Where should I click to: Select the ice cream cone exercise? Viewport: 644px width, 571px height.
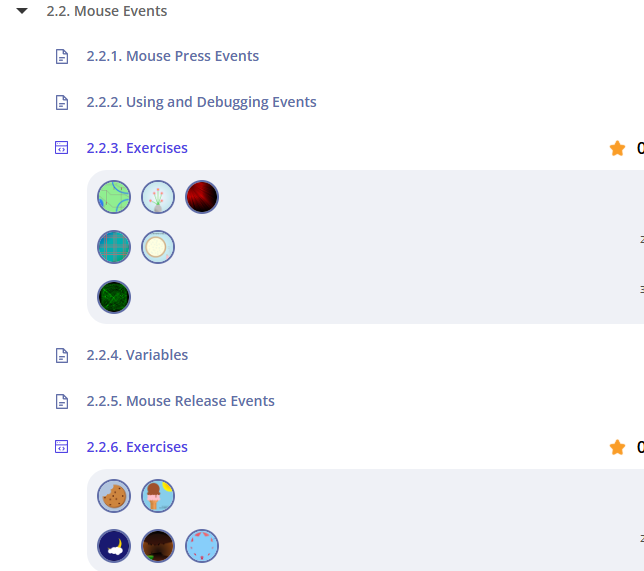coord(158,495)
